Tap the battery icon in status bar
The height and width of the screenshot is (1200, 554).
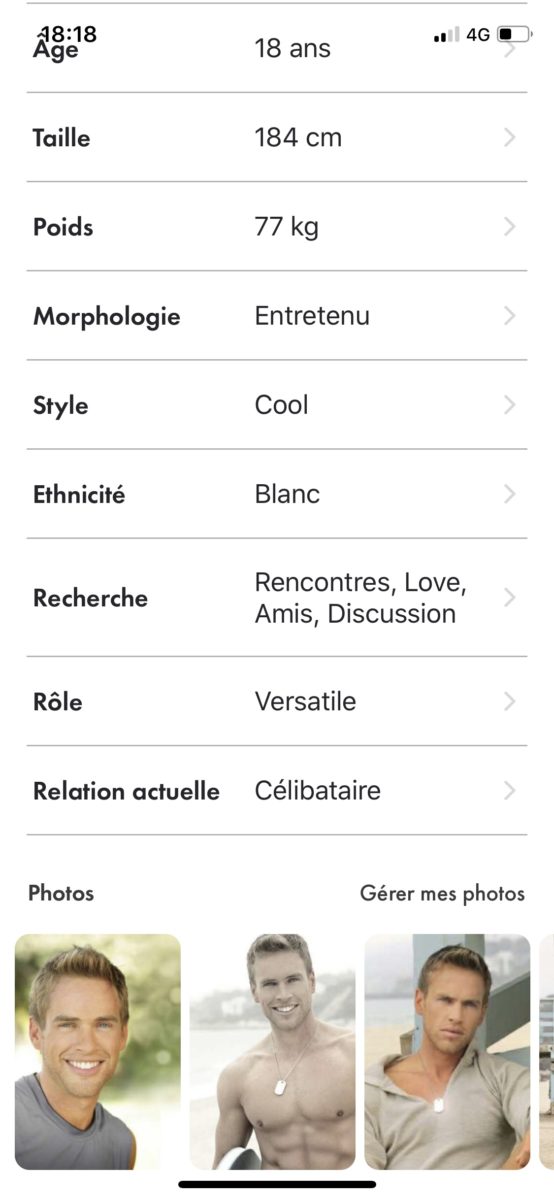click(x=513, y=35)
